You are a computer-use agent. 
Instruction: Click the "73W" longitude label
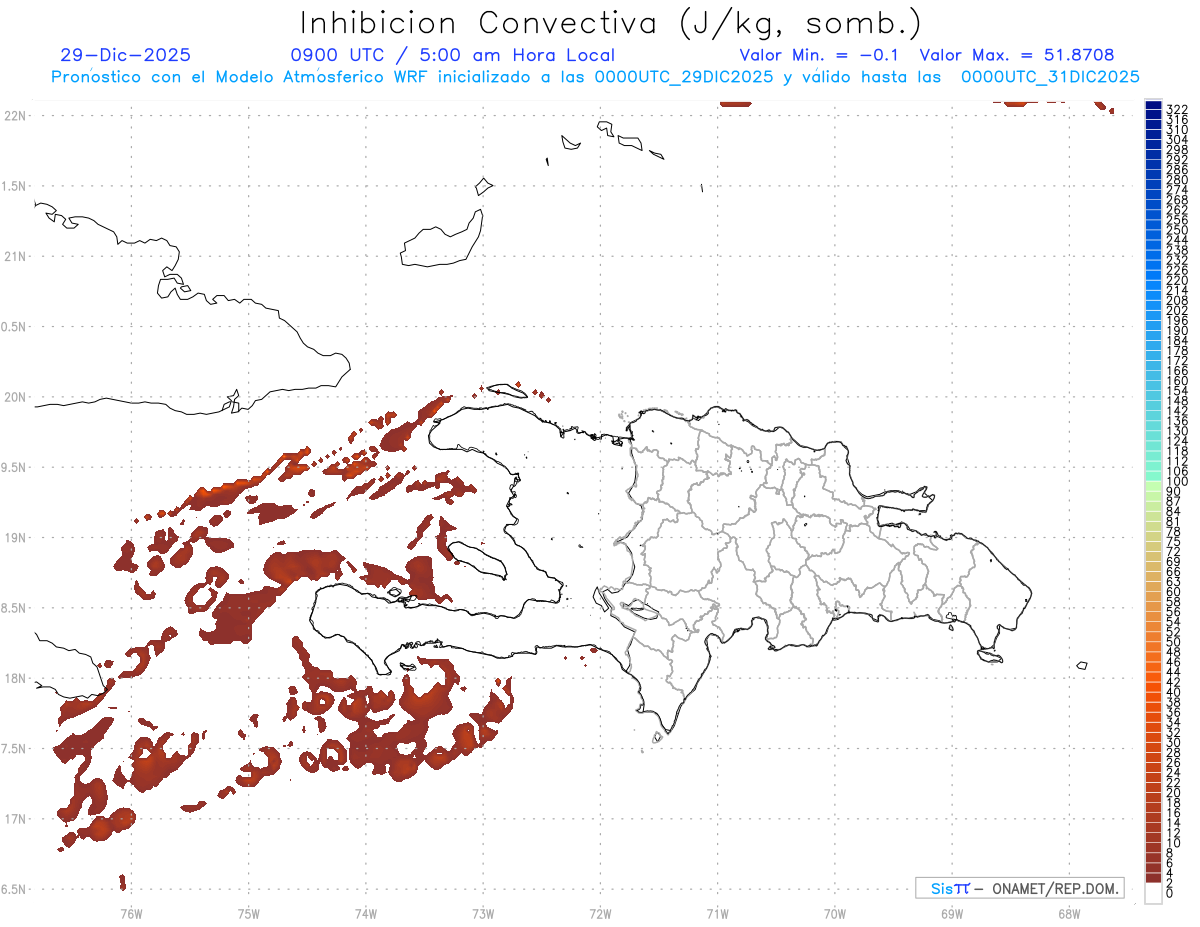click(x=483, y=913)
